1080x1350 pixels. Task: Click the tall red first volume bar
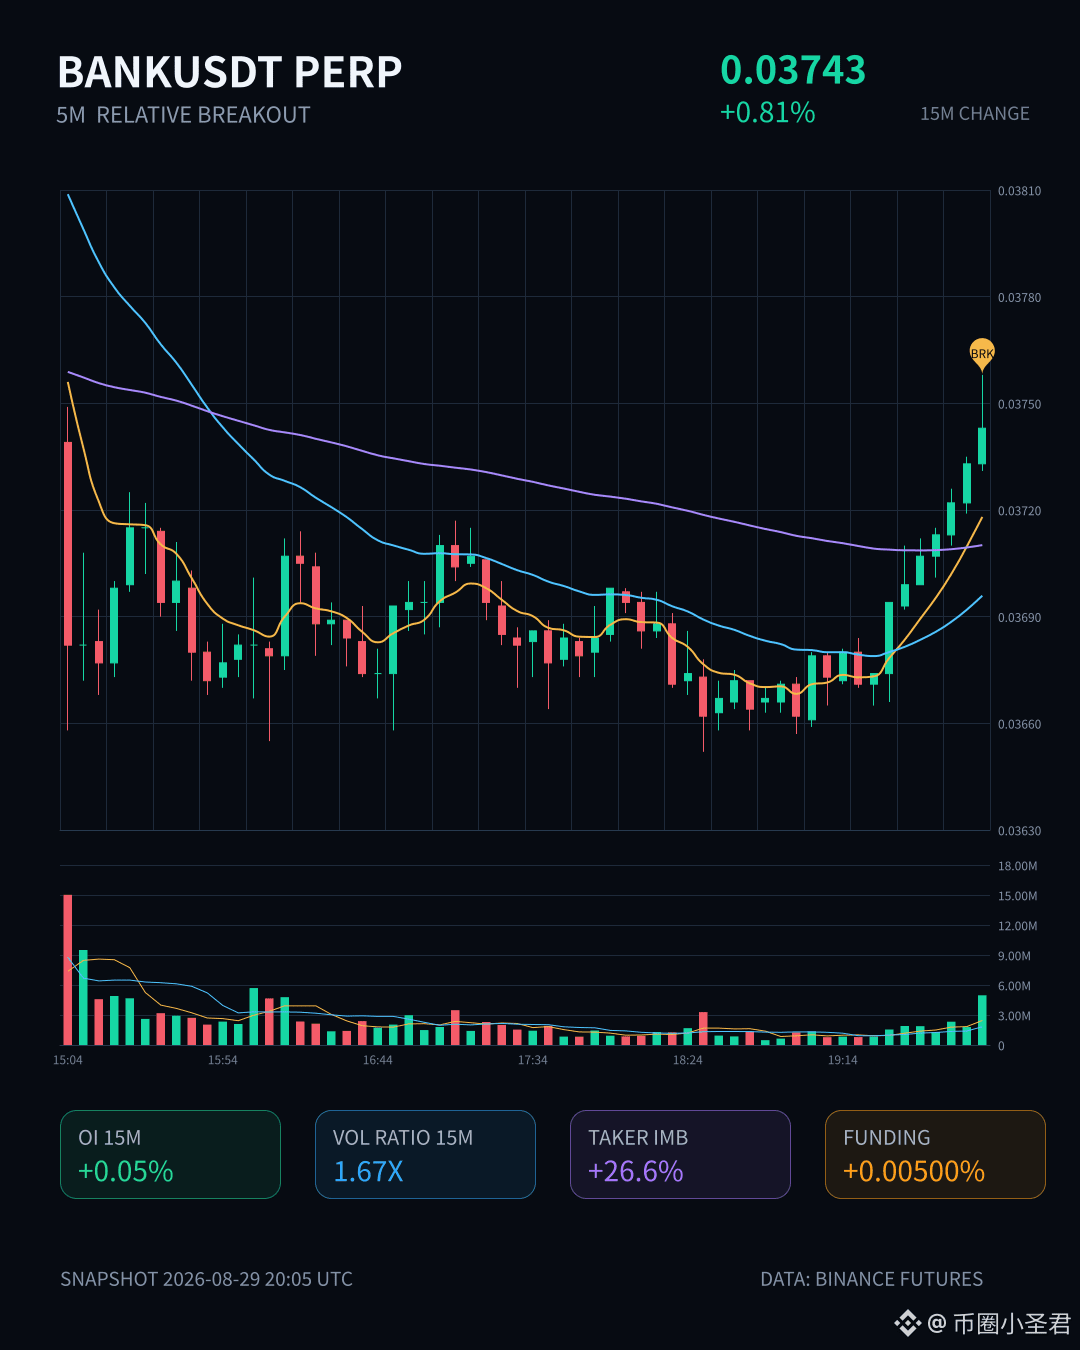pos(68,970)
